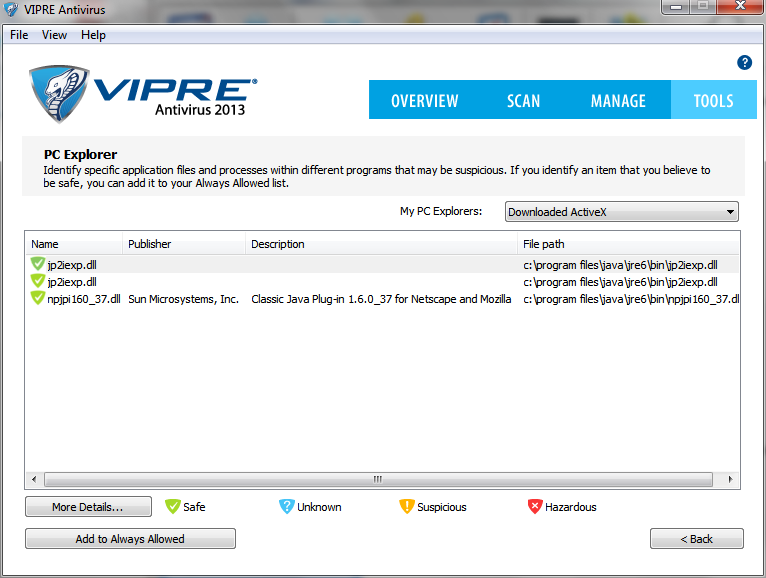766x578 pixels.
Task: Click the red Hazardous legend shield icon
Action: (x=535, y=507)
